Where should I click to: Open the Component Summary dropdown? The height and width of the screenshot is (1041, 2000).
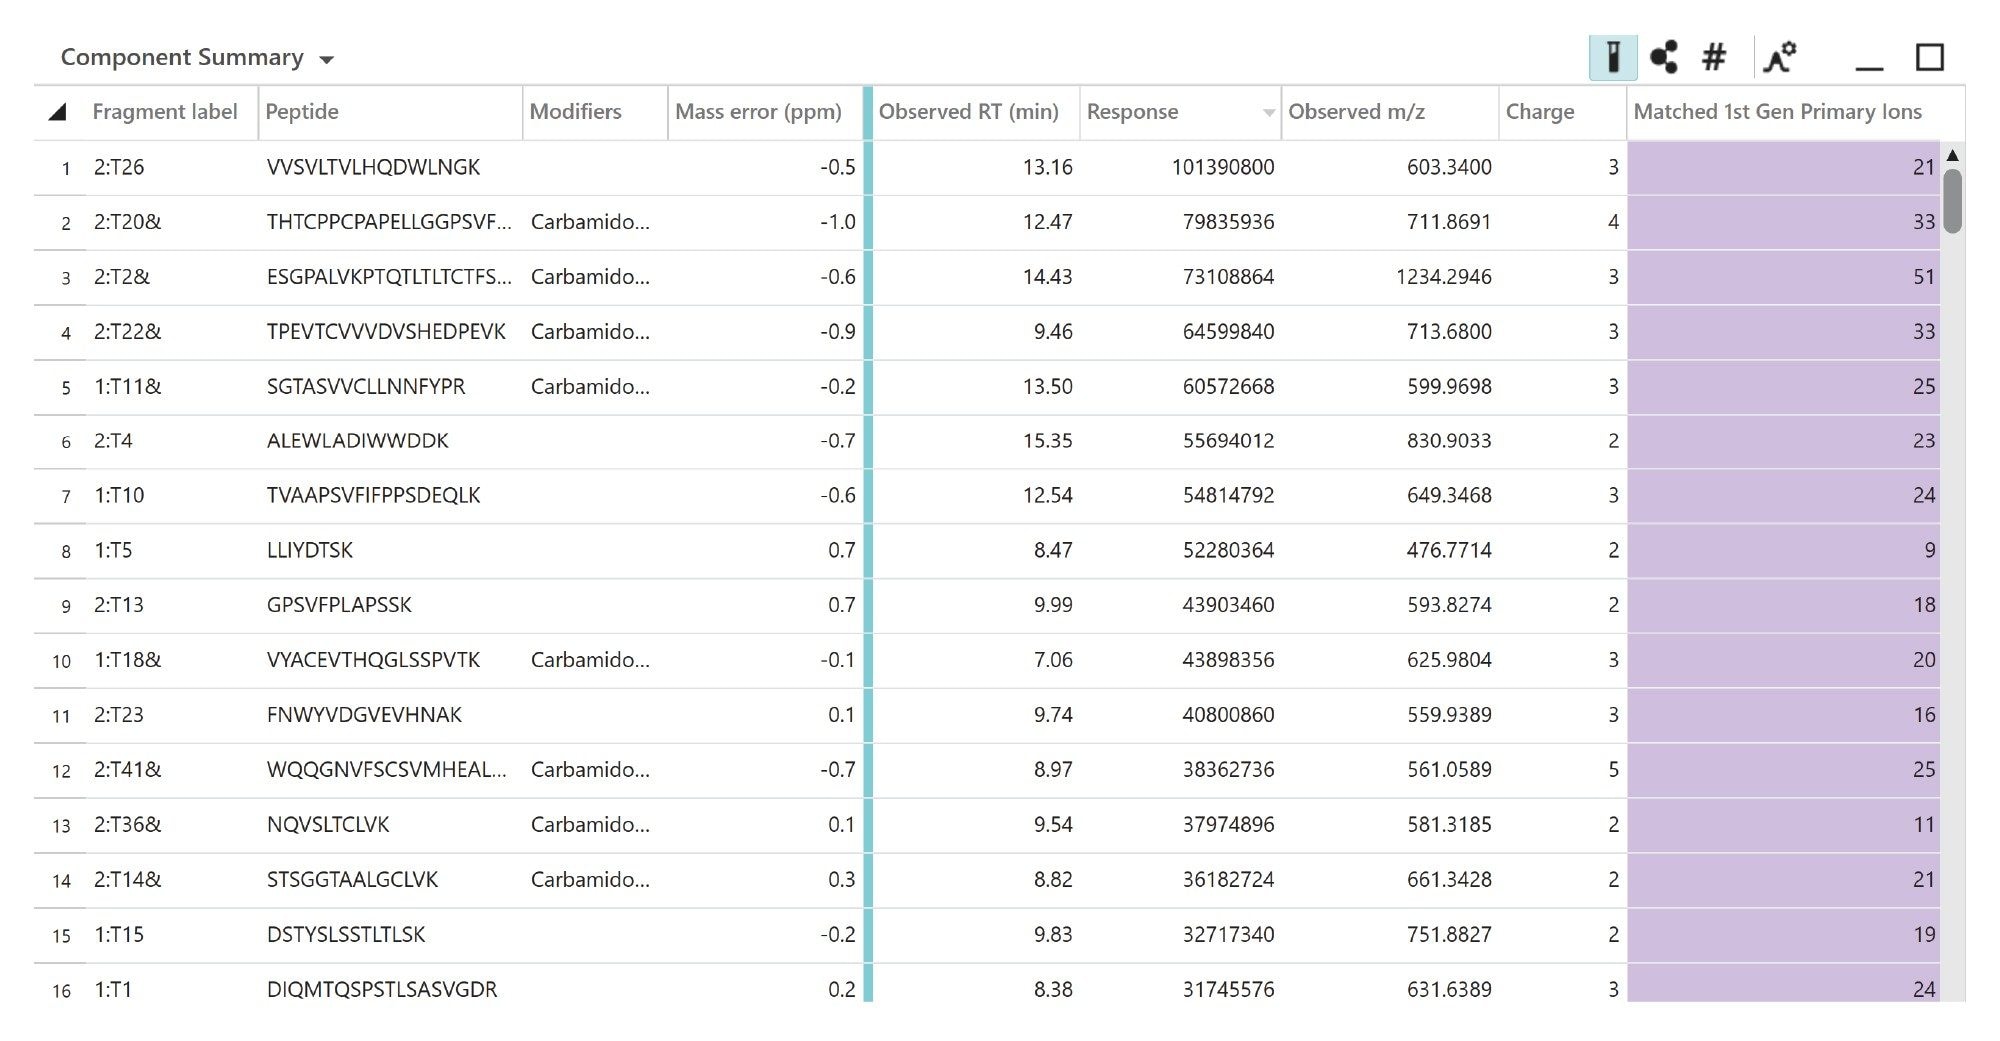pyautogui.click(x=326, y=59)
